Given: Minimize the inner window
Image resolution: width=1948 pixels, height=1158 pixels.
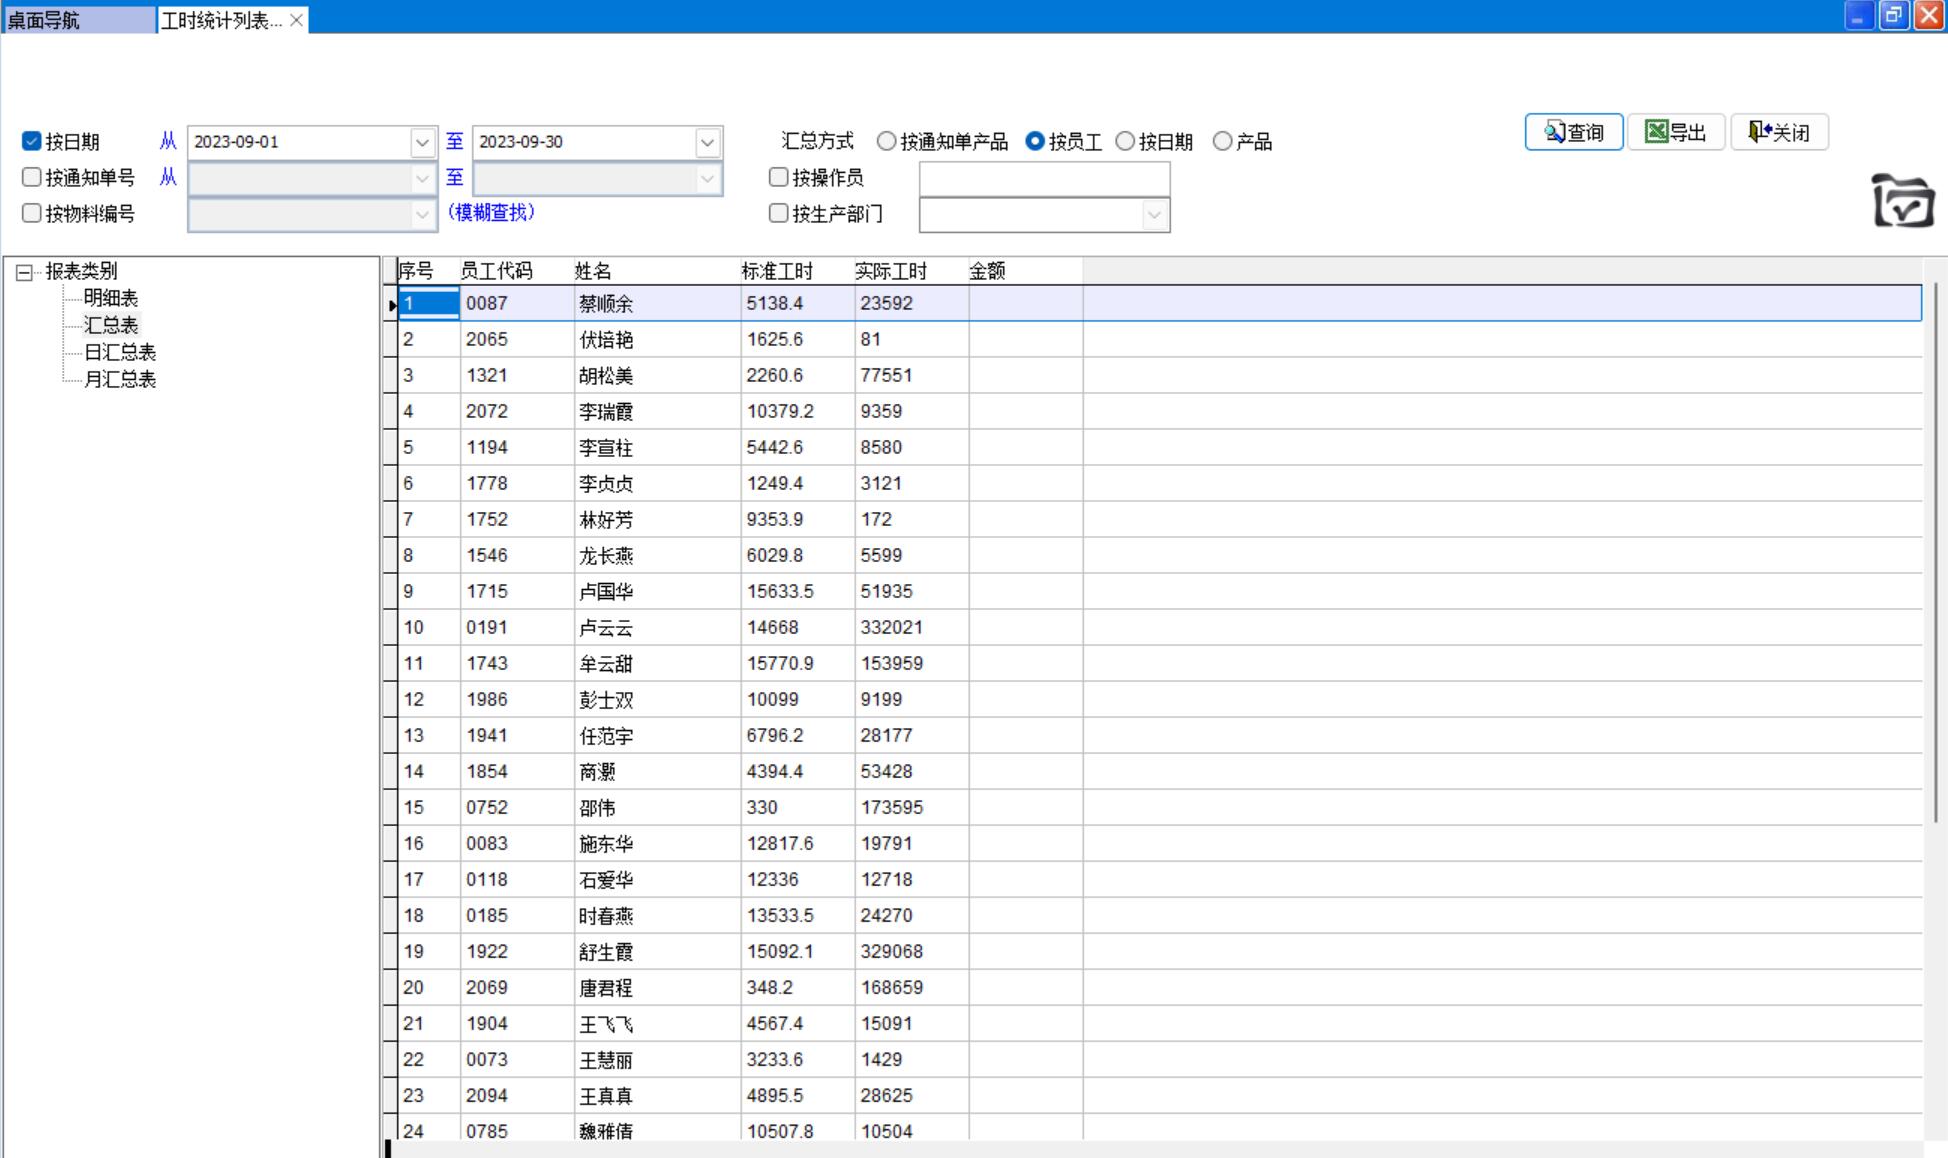Looking at the screenshot, I should tap(1859, 16).
